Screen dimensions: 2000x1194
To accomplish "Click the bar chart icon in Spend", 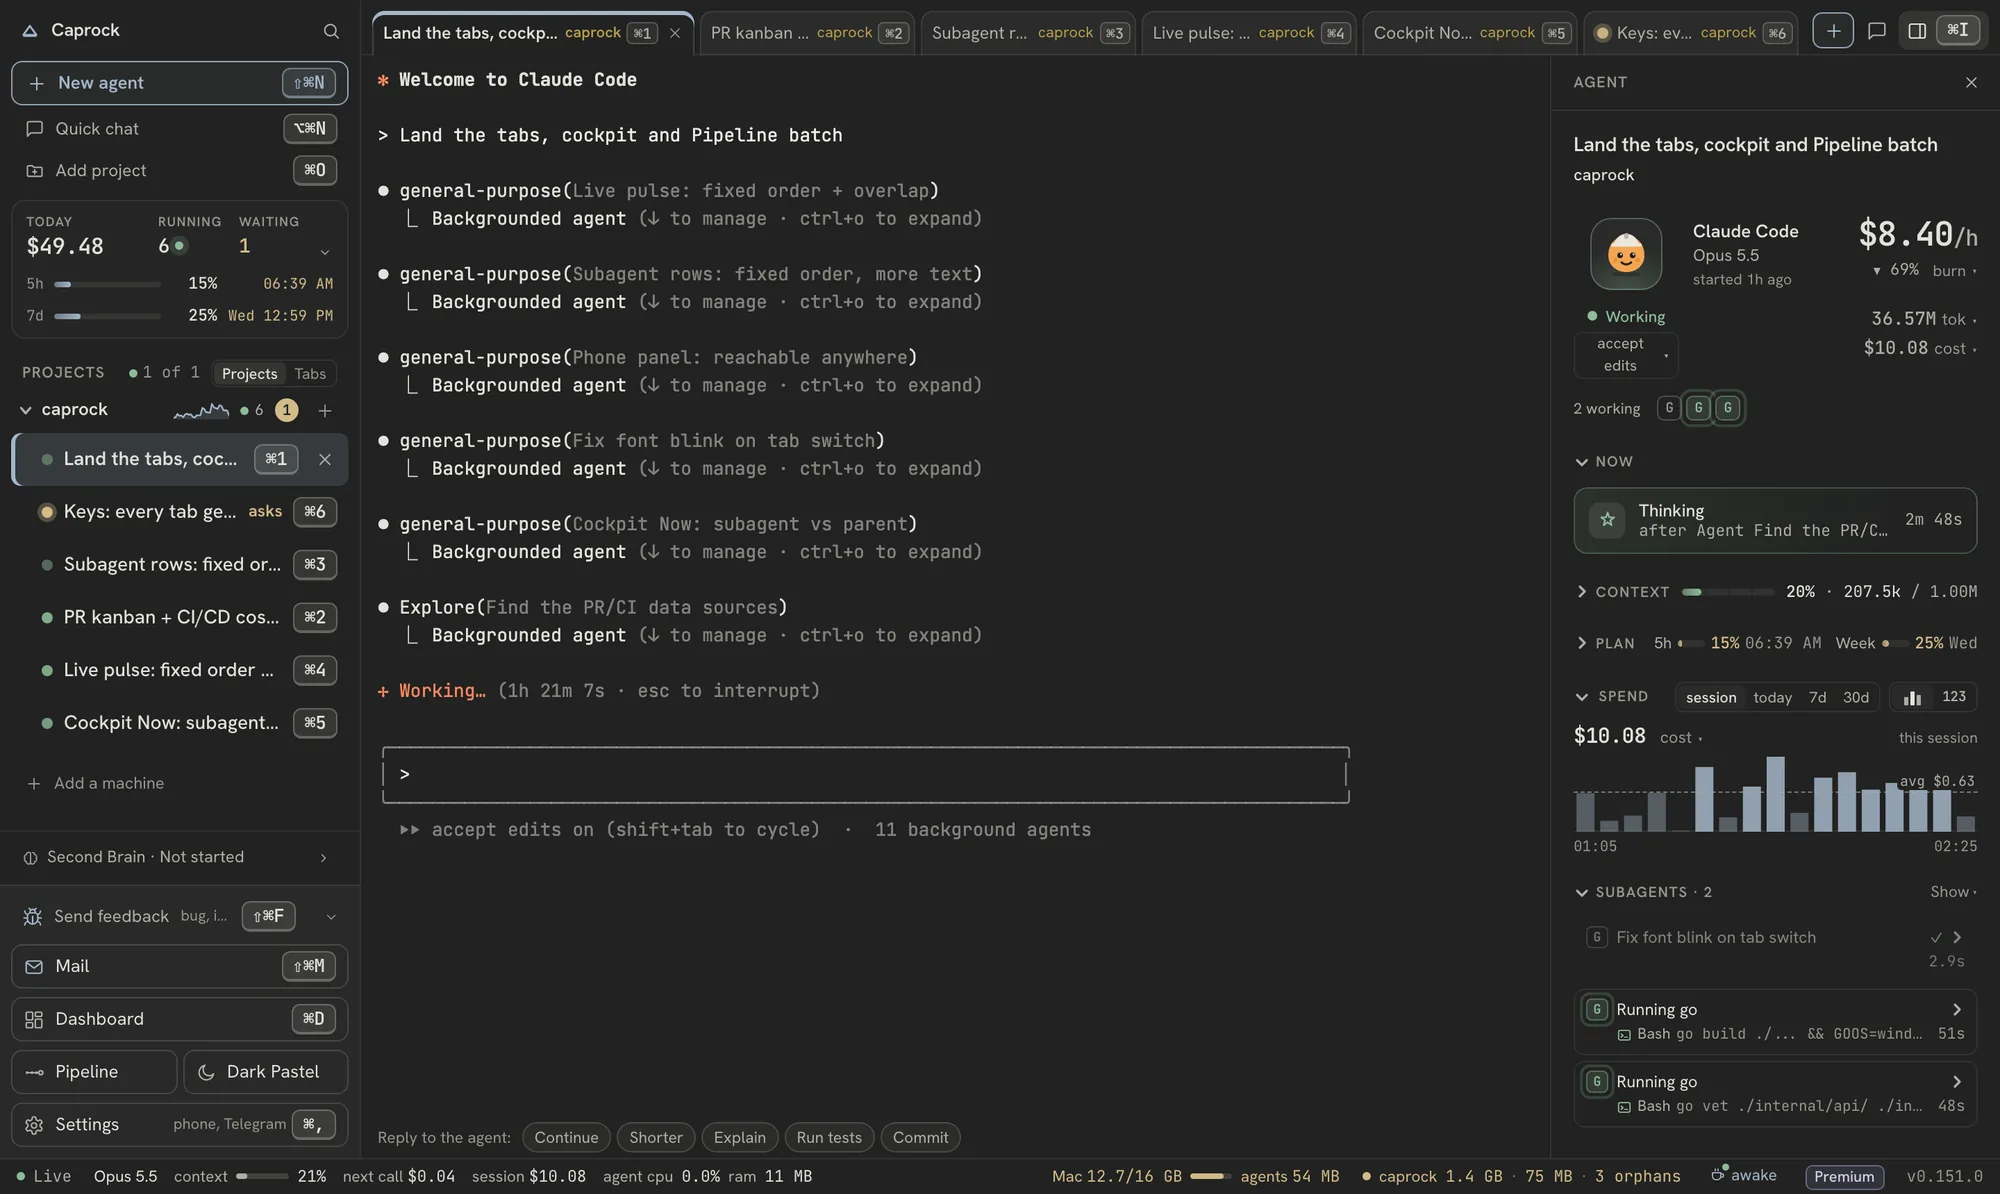I will tap(1912, 697).
